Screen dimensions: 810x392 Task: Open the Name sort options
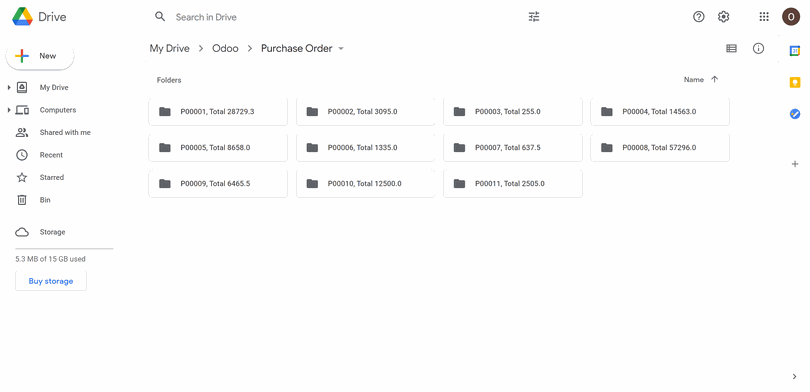[x=694, y=80]
